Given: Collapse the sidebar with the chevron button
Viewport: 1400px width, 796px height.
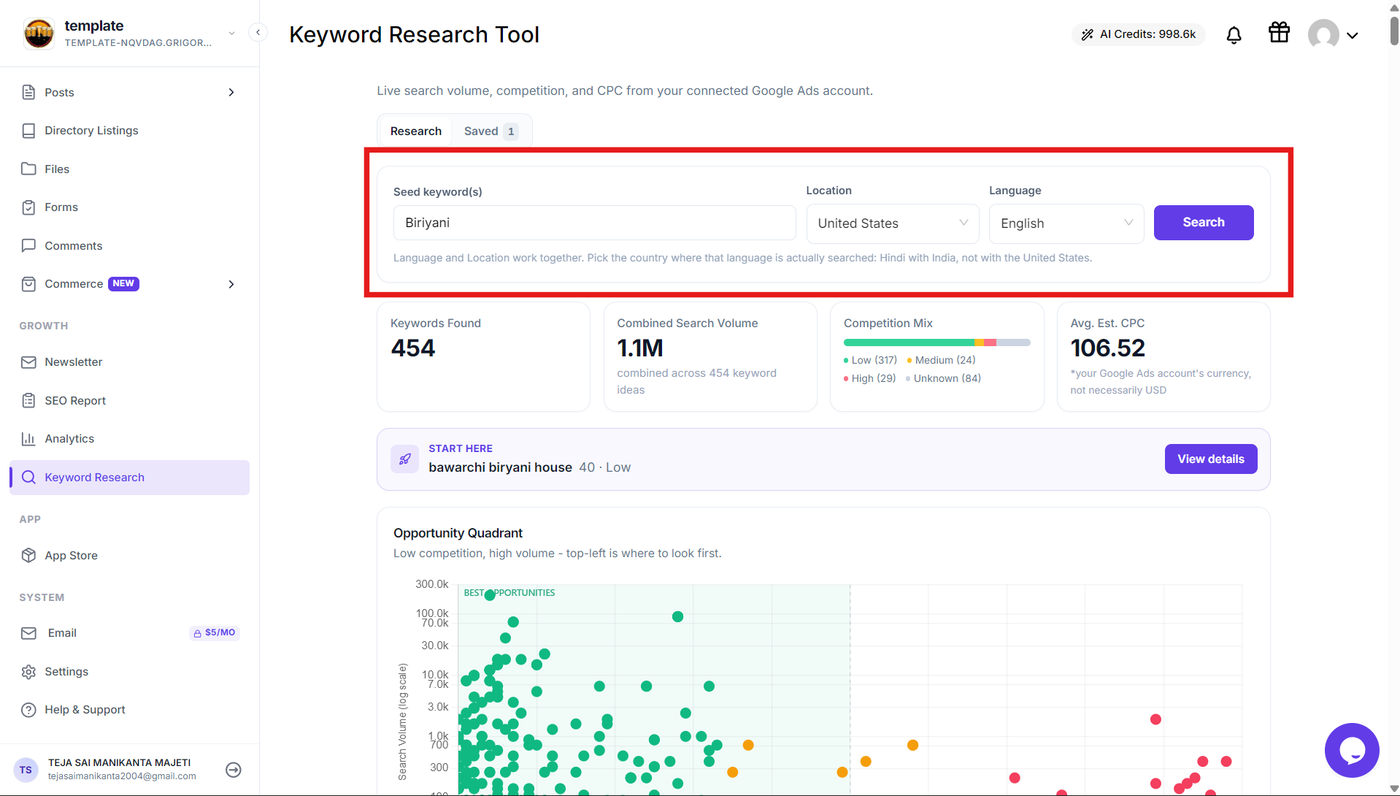Looking at the screenshot, I should 257,33.
